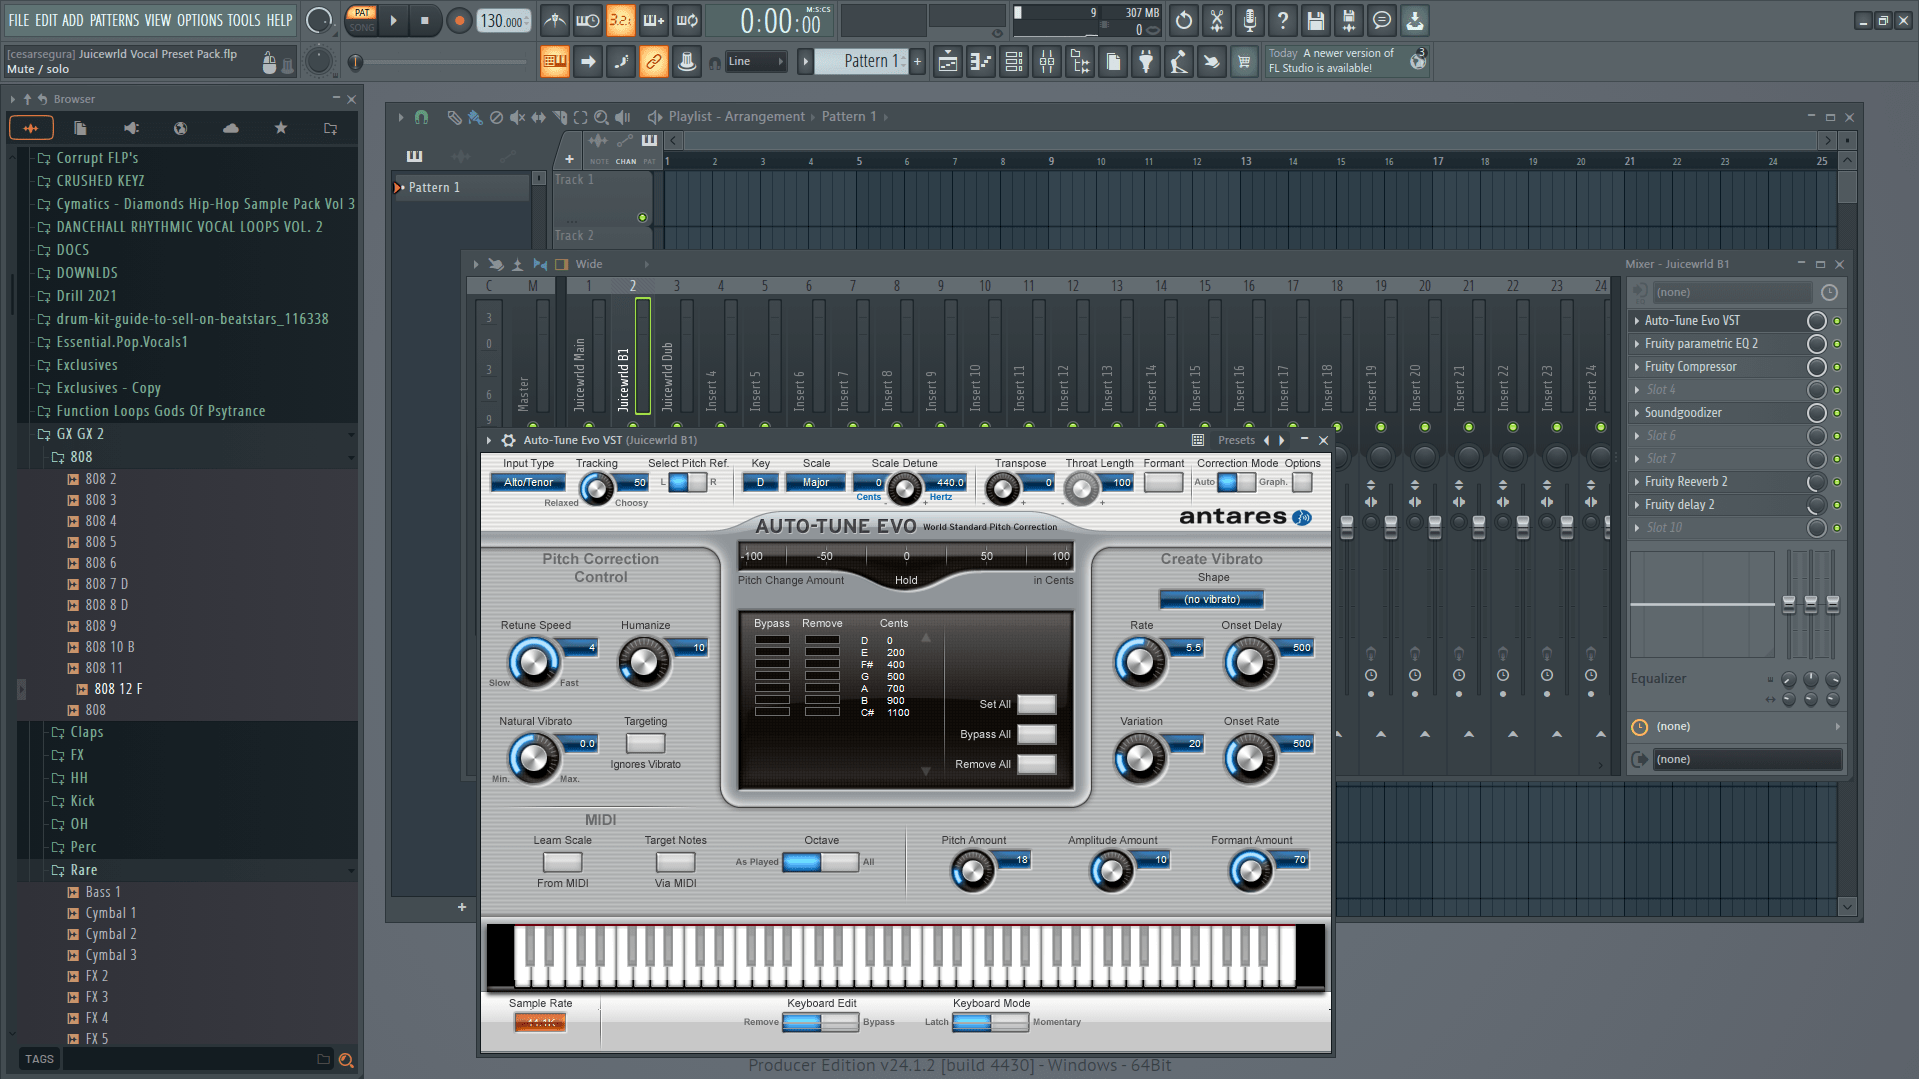Open the mixer view icon
1919x1079 pixels.
(x=1047, y=62)
